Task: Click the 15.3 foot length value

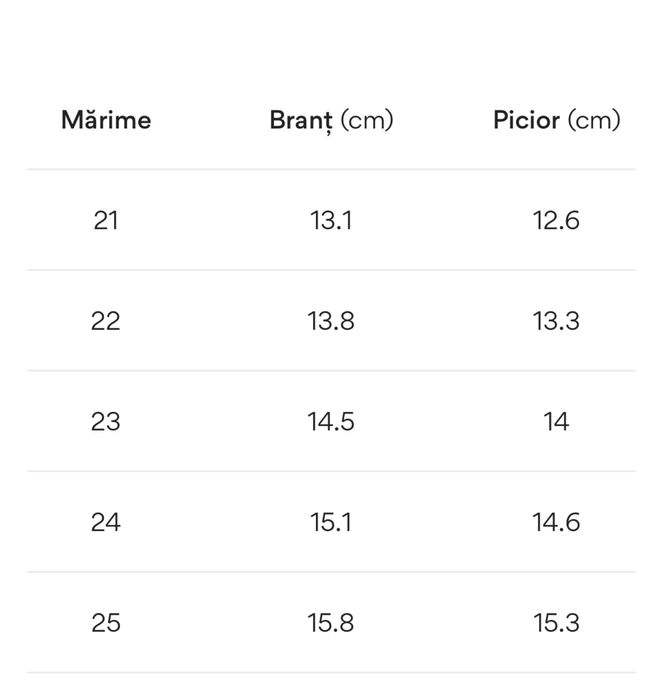Action: pyautogui.click(x=556, y=623)
